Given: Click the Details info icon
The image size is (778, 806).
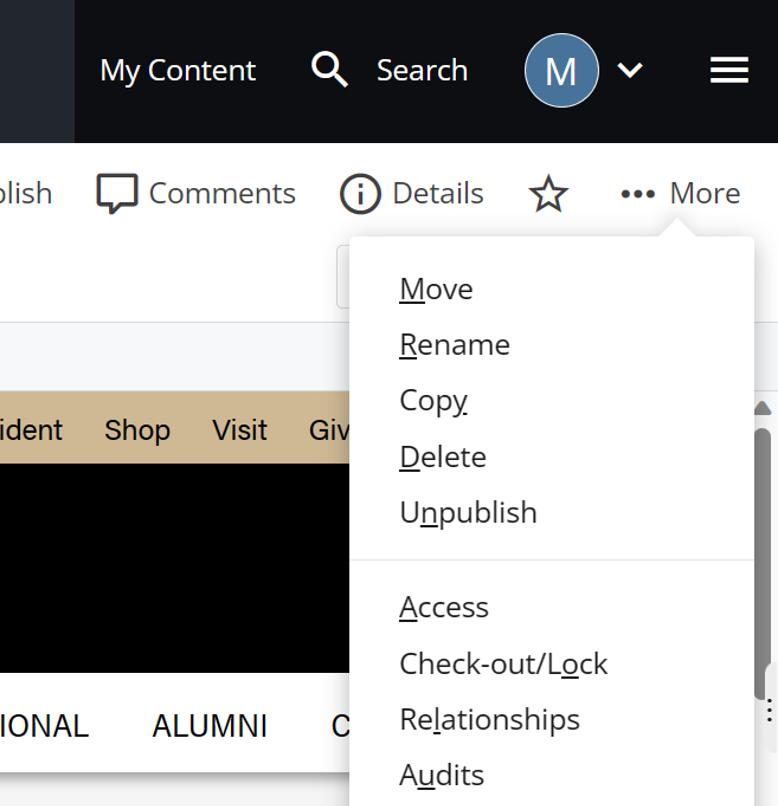Looking at the screenshot, I should point(360,193).
